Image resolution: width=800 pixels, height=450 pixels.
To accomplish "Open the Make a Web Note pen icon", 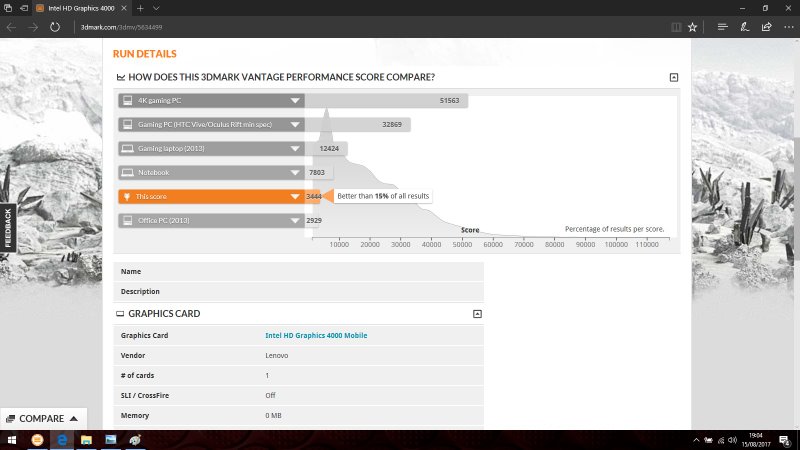I will click(x=744, y=27).
